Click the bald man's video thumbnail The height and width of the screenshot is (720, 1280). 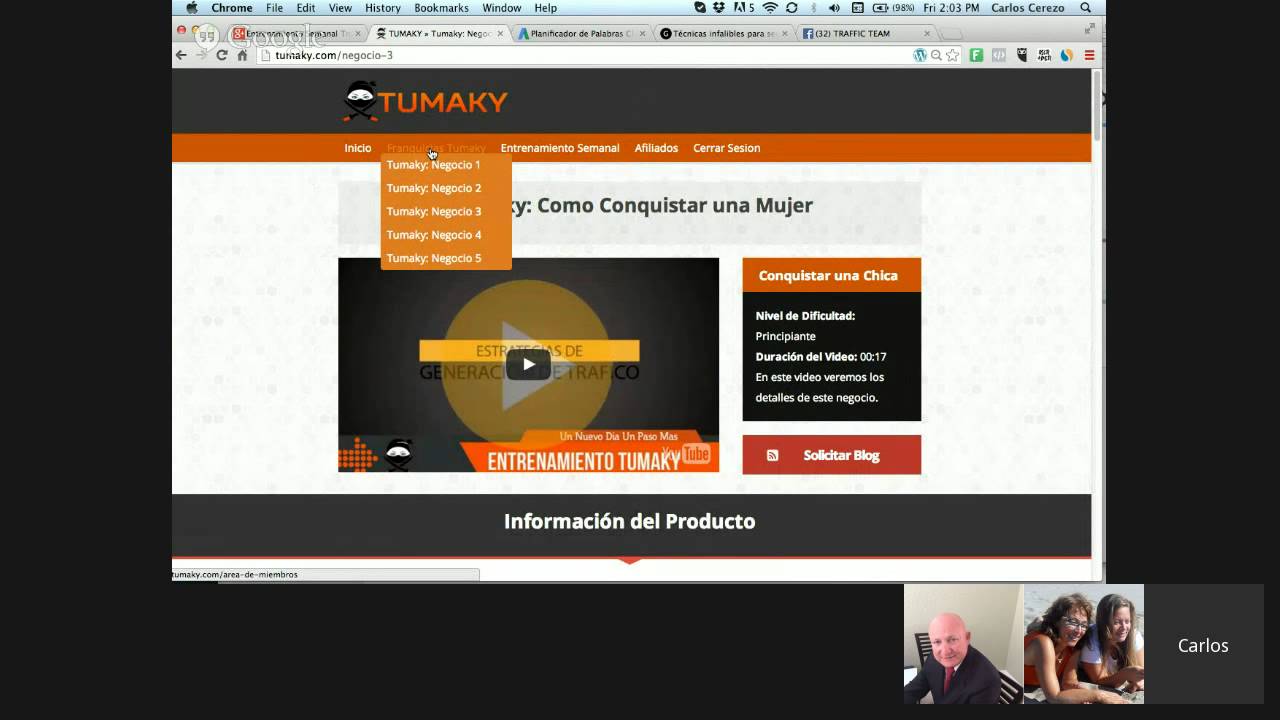pos(963,644)
